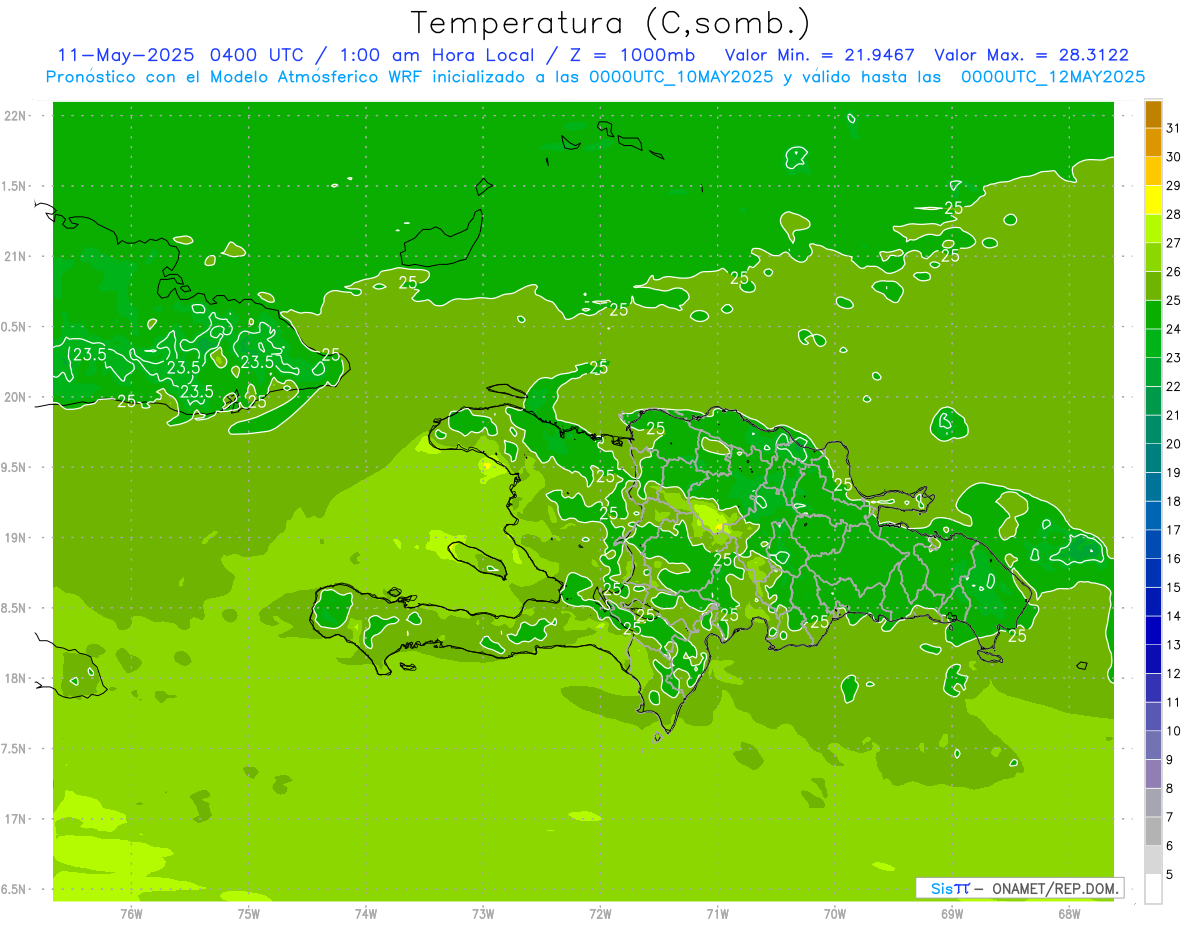Select the 74W longitude axis label

click(x=366, y=913)
